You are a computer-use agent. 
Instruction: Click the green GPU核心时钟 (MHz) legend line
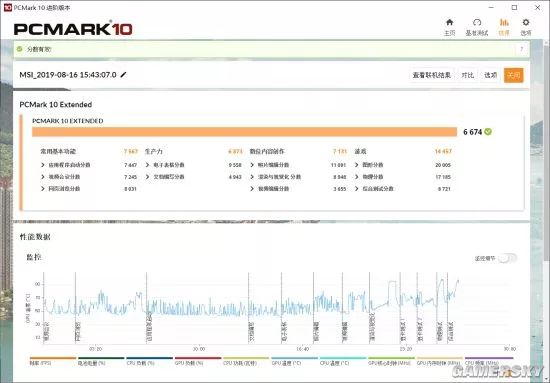pos(391,358)
